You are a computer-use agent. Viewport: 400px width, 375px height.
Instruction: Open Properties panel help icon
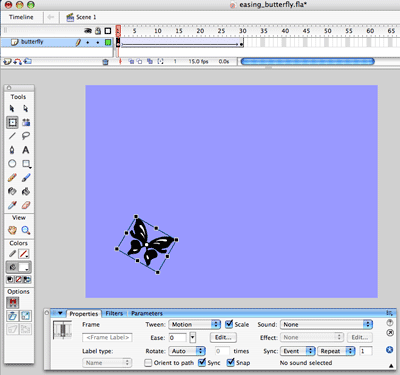click(390, 322)
